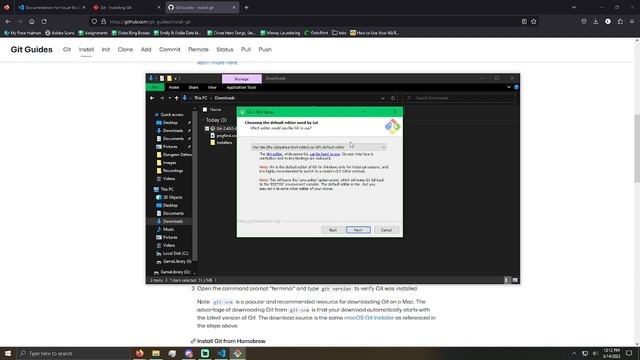
Task: Open Firefox from the taskbar
Action: coord(140,353)
